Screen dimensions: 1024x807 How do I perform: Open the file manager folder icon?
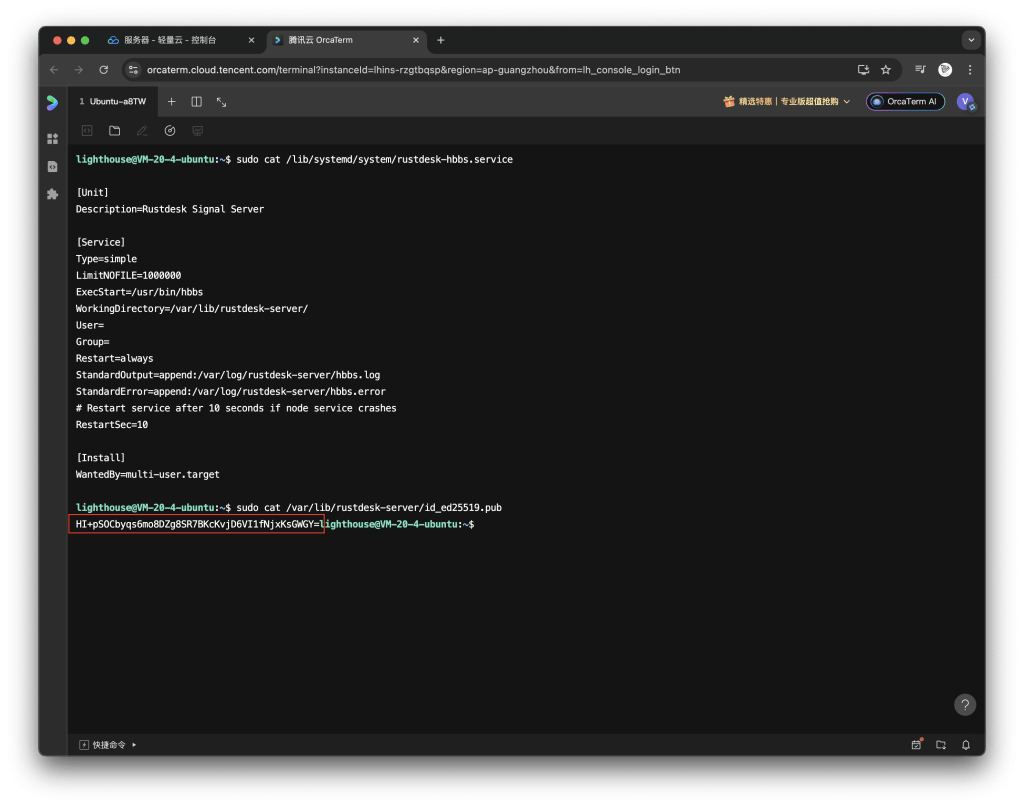[115, 131]
